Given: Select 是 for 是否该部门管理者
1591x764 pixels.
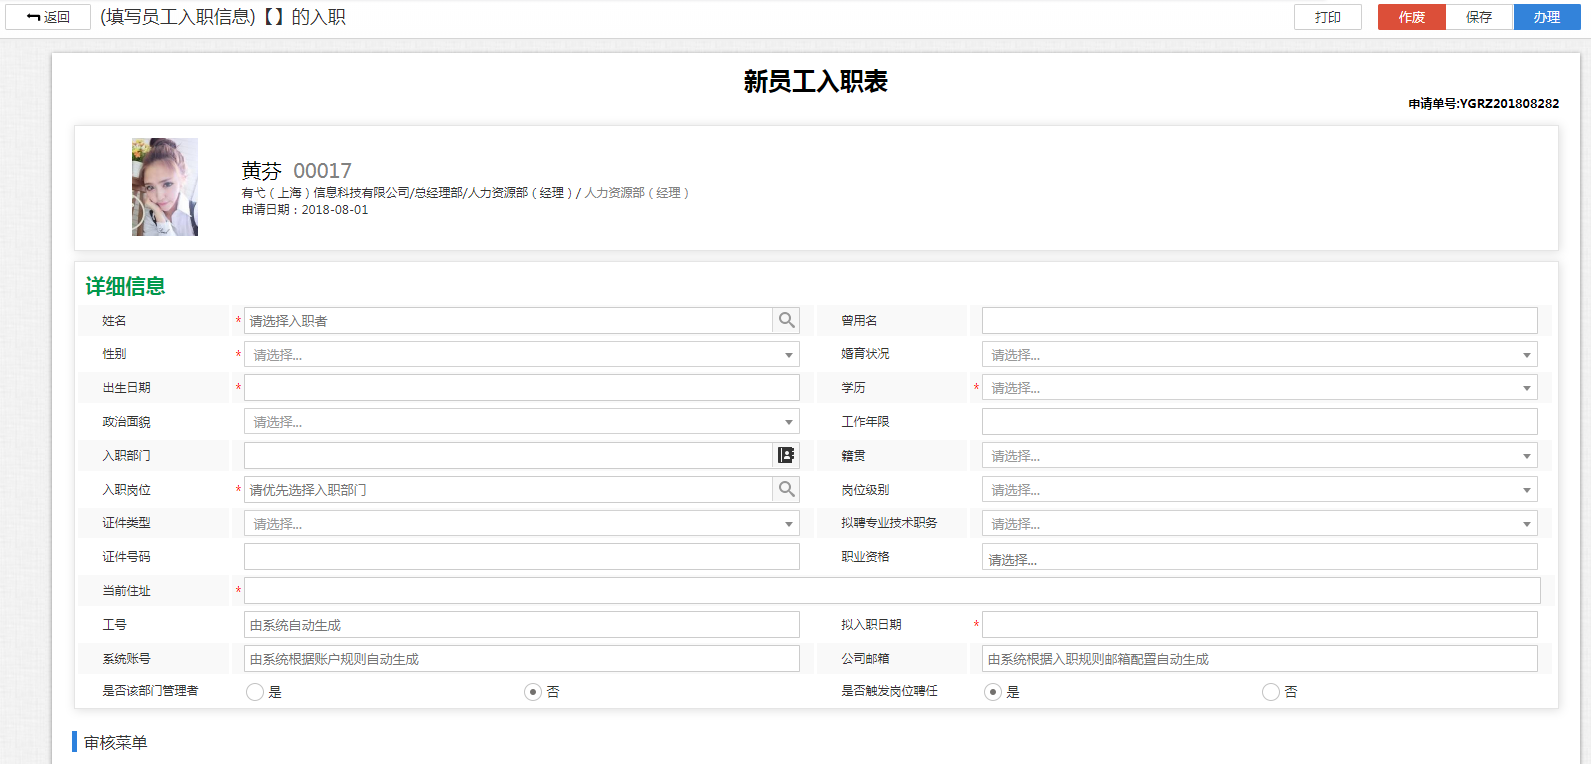Looking at the screenshot, I should pos(255,692).
